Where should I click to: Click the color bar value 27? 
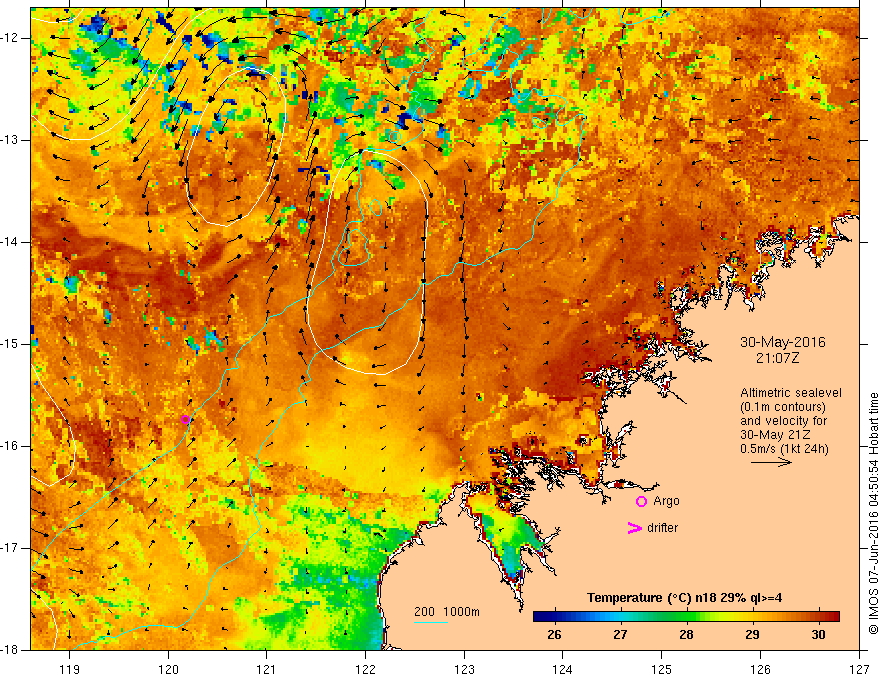tap(620, 634)
